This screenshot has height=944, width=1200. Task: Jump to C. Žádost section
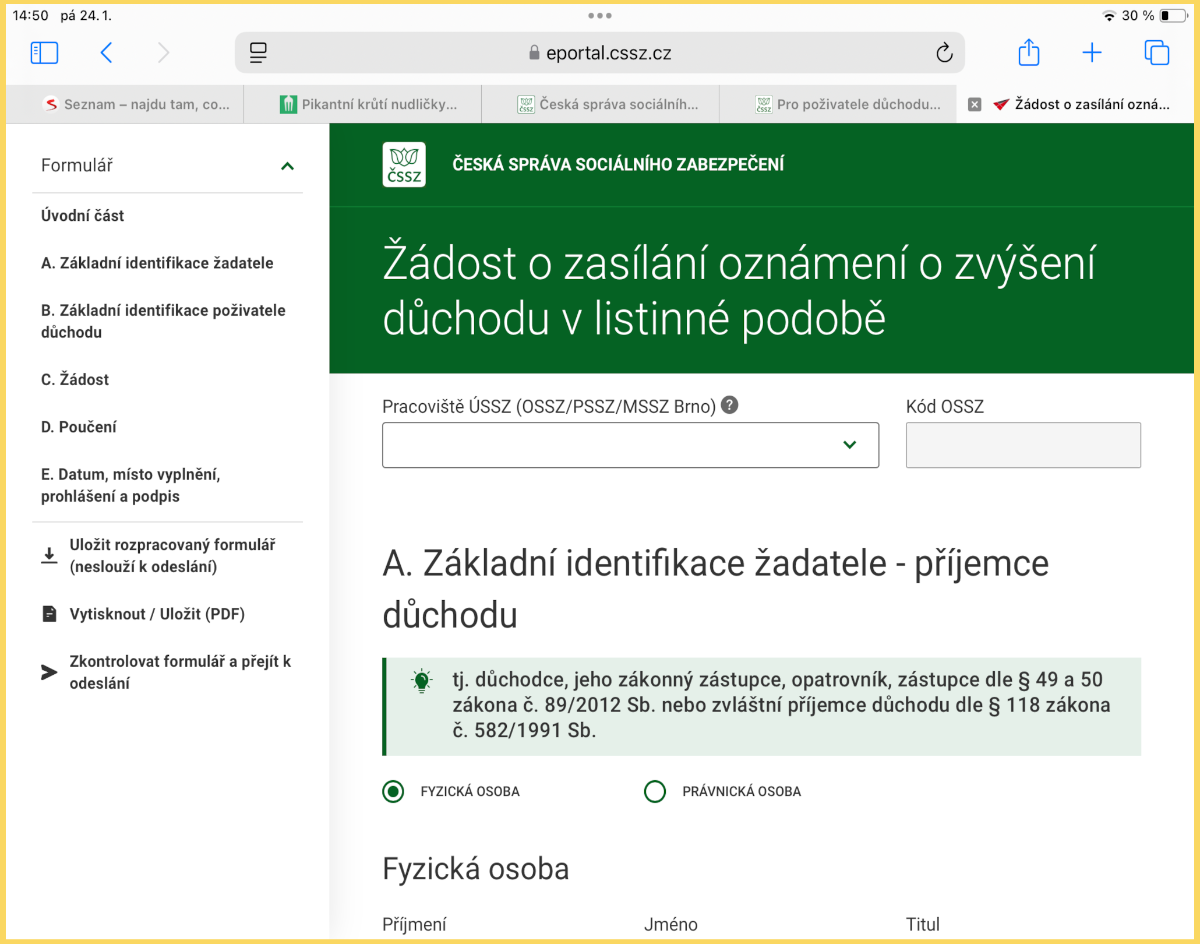[x=75, y=380]
